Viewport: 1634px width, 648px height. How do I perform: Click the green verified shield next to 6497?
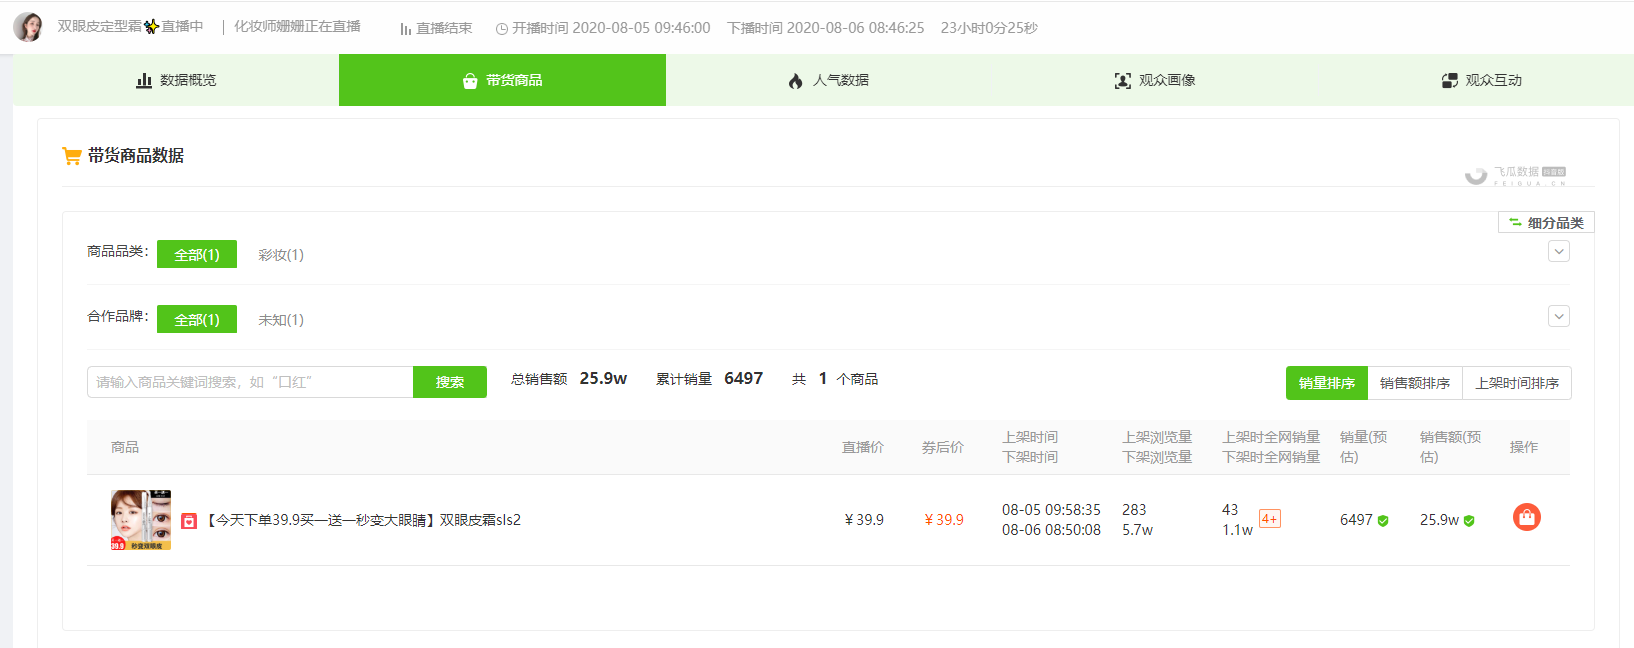pos(1383,521)
